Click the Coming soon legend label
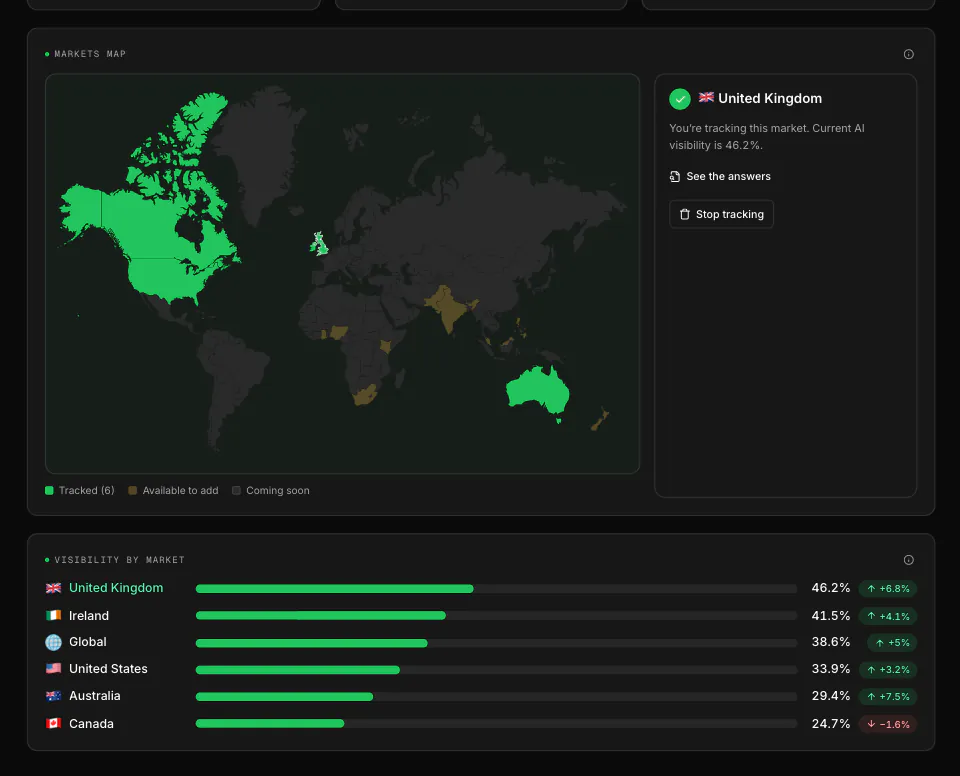Screen dimensions: 960x776 coord(278,491)
